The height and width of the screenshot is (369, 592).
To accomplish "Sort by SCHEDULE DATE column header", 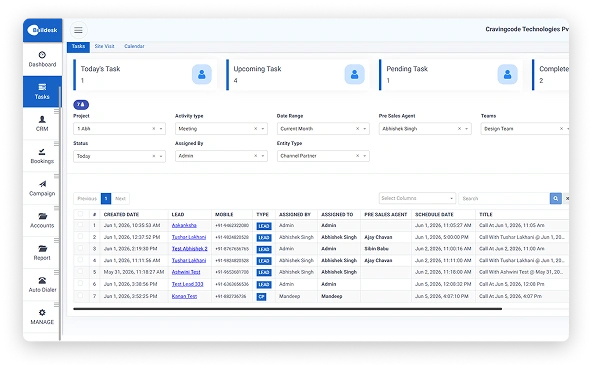I will (x=434, y=215).
